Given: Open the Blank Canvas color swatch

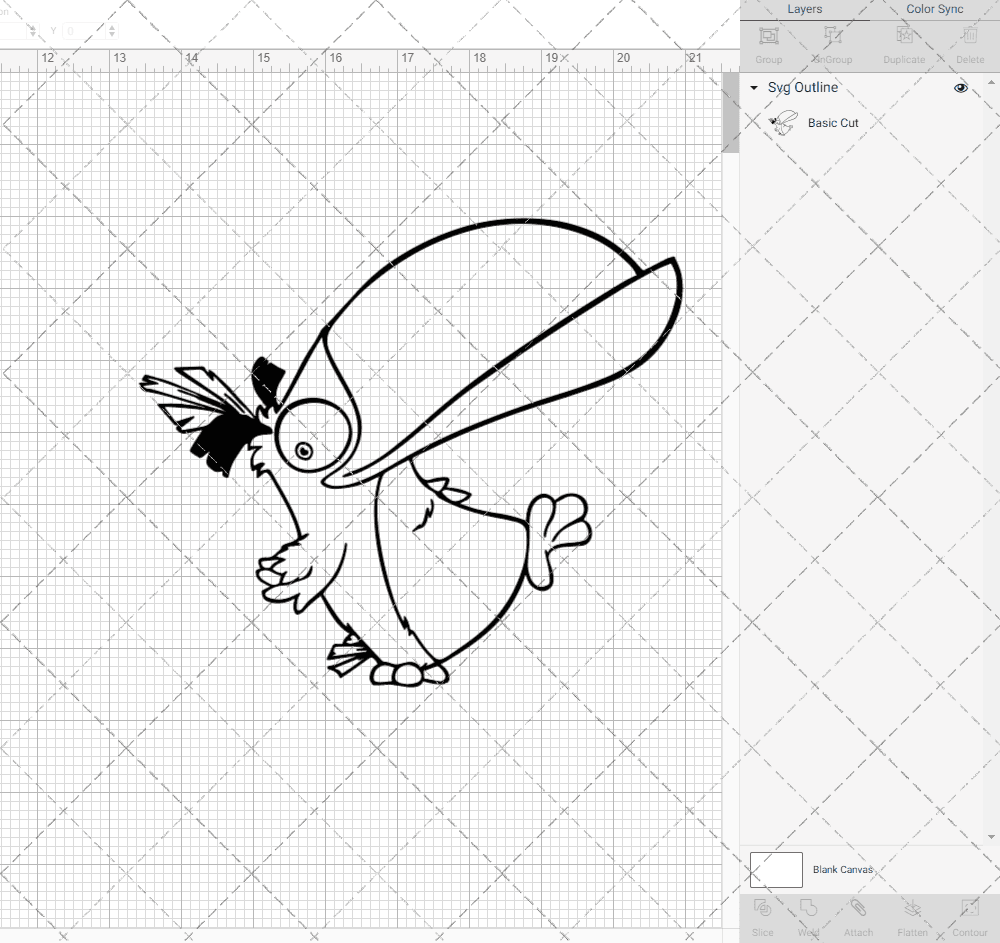Looking at the screenshot, I should [775, 869].
